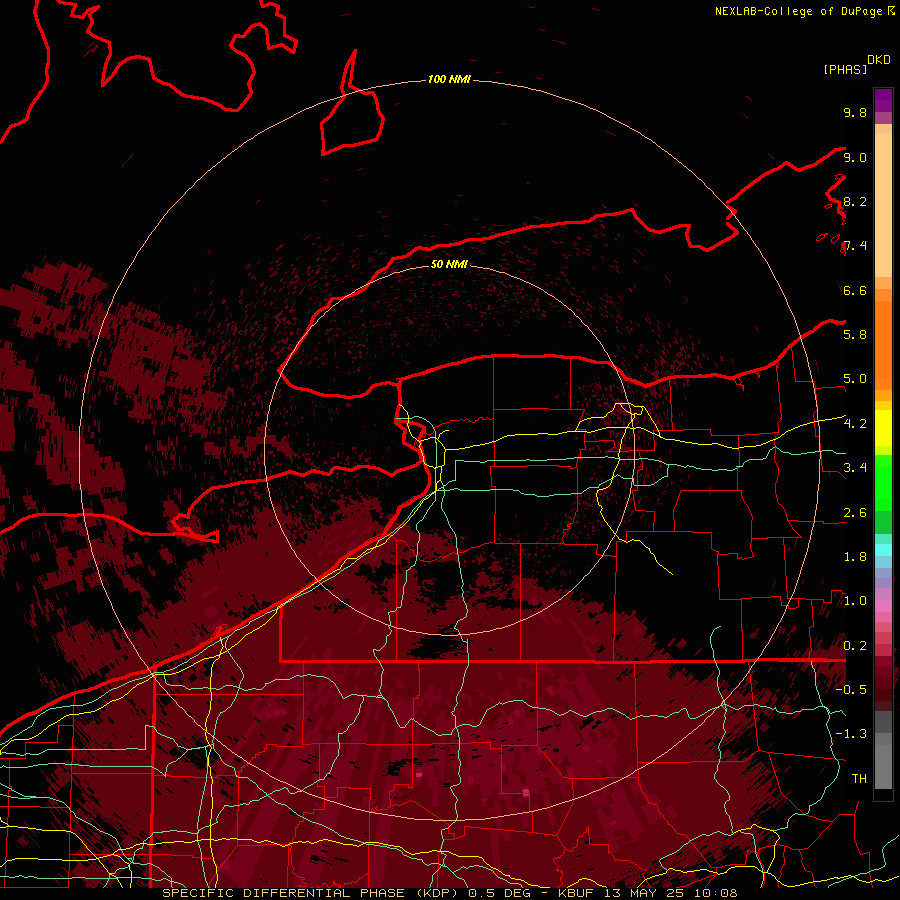This screenshot has height=900, width=900.
Task: Click the NEXLAB-College of DuPage credit text
Action: [799, 11]
